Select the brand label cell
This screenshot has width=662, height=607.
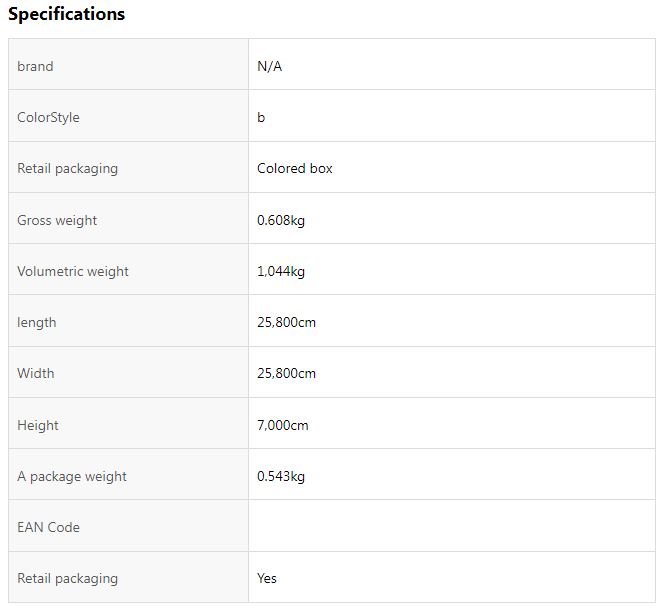tap(128, 64)
